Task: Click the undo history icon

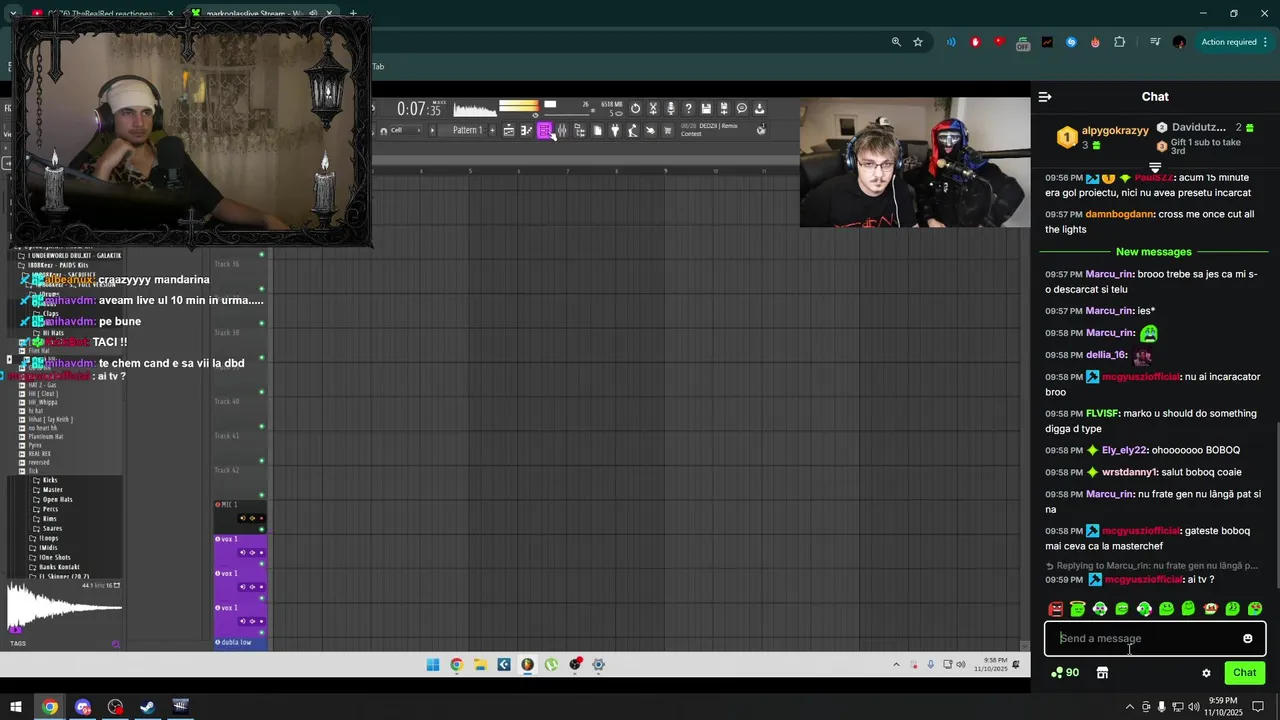Action: coord(635,108)
